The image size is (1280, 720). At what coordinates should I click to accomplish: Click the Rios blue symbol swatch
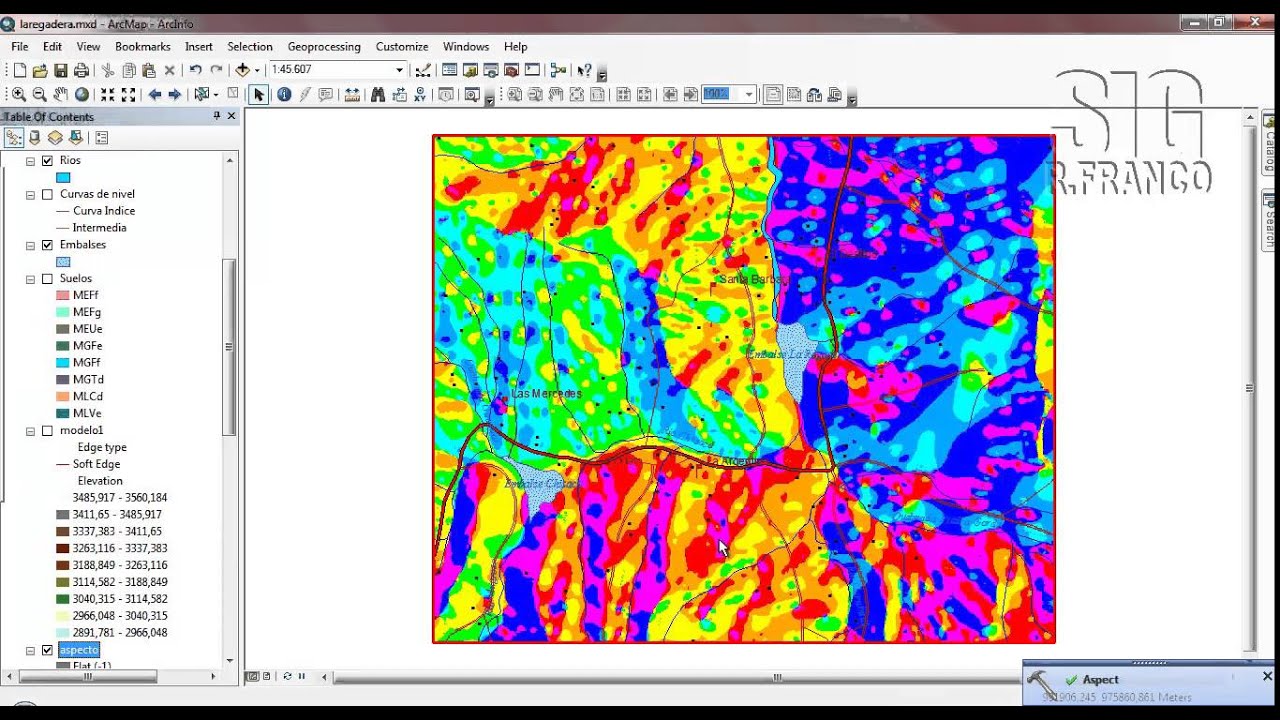(x=63, y=177)
